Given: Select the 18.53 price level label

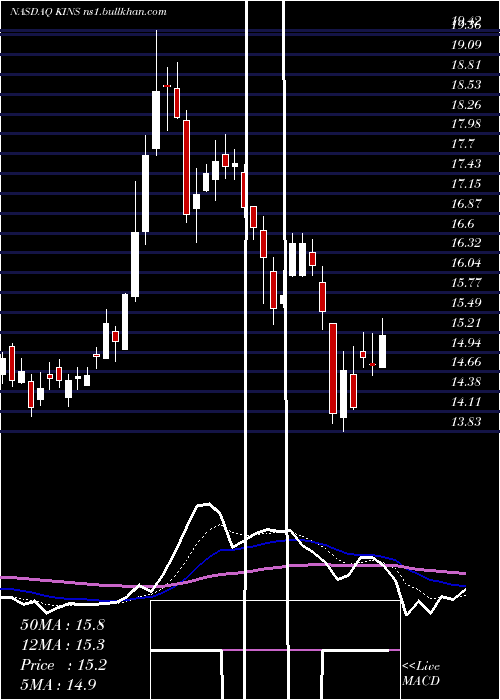Looking at the screenshot, I should pos(466,85).
